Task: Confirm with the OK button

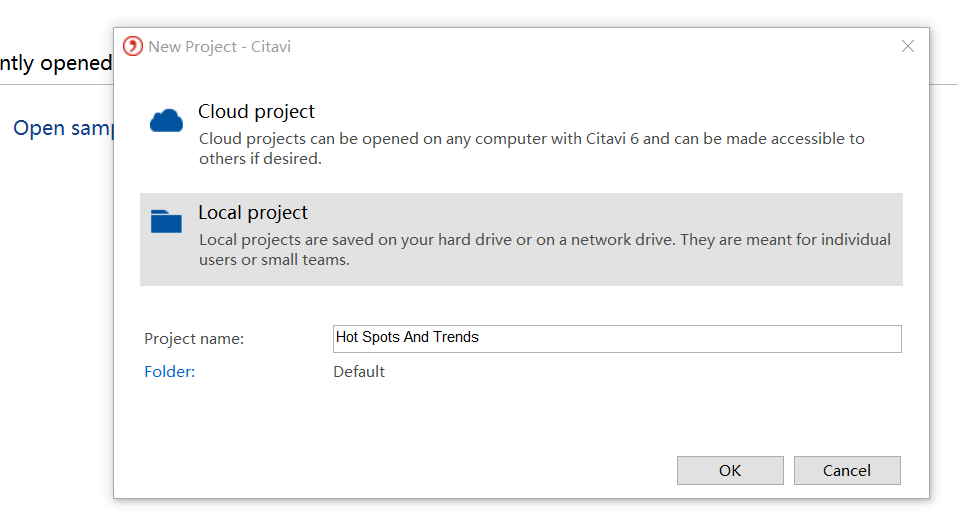Action: tap(730, 470)
